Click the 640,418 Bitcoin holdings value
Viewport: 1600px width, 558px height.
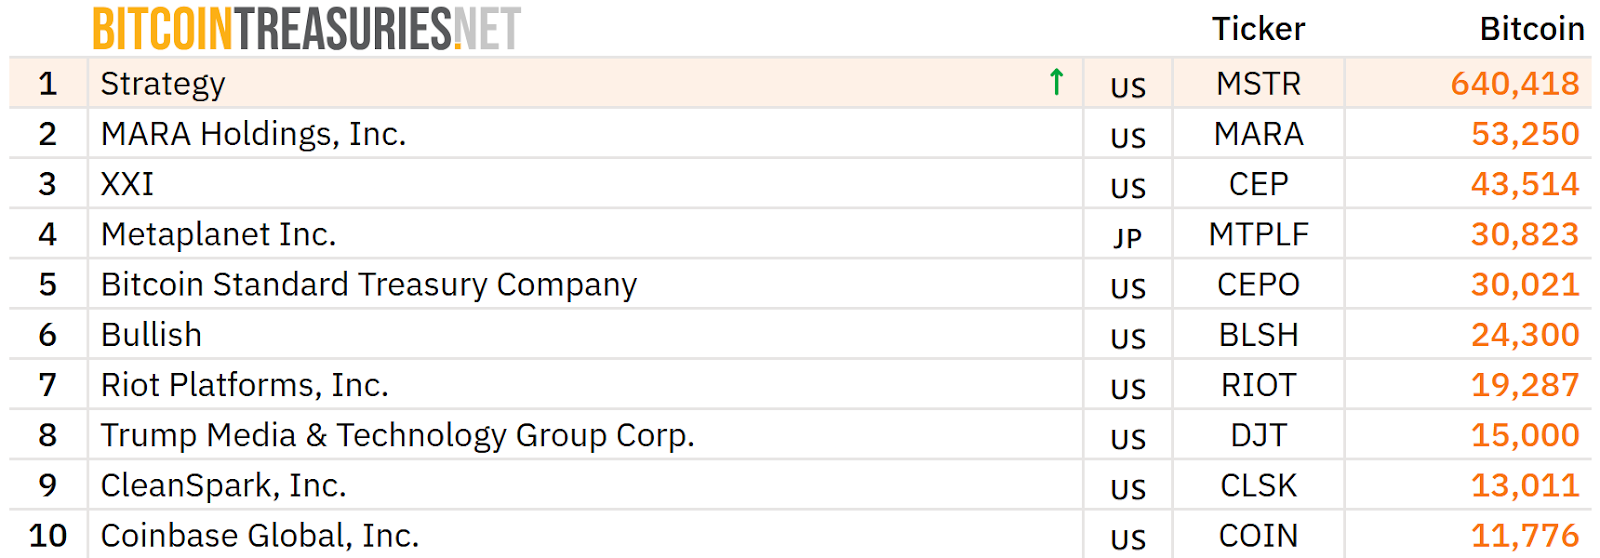[1514, 84]
